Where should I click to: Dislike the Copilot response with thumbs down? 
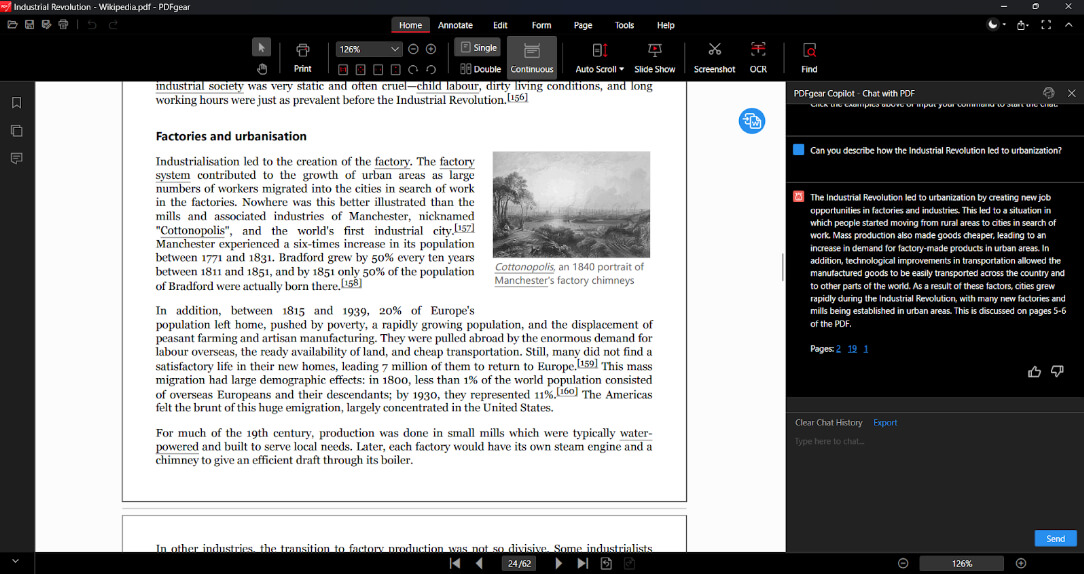pyautogui.click(x=1057, y=371)
